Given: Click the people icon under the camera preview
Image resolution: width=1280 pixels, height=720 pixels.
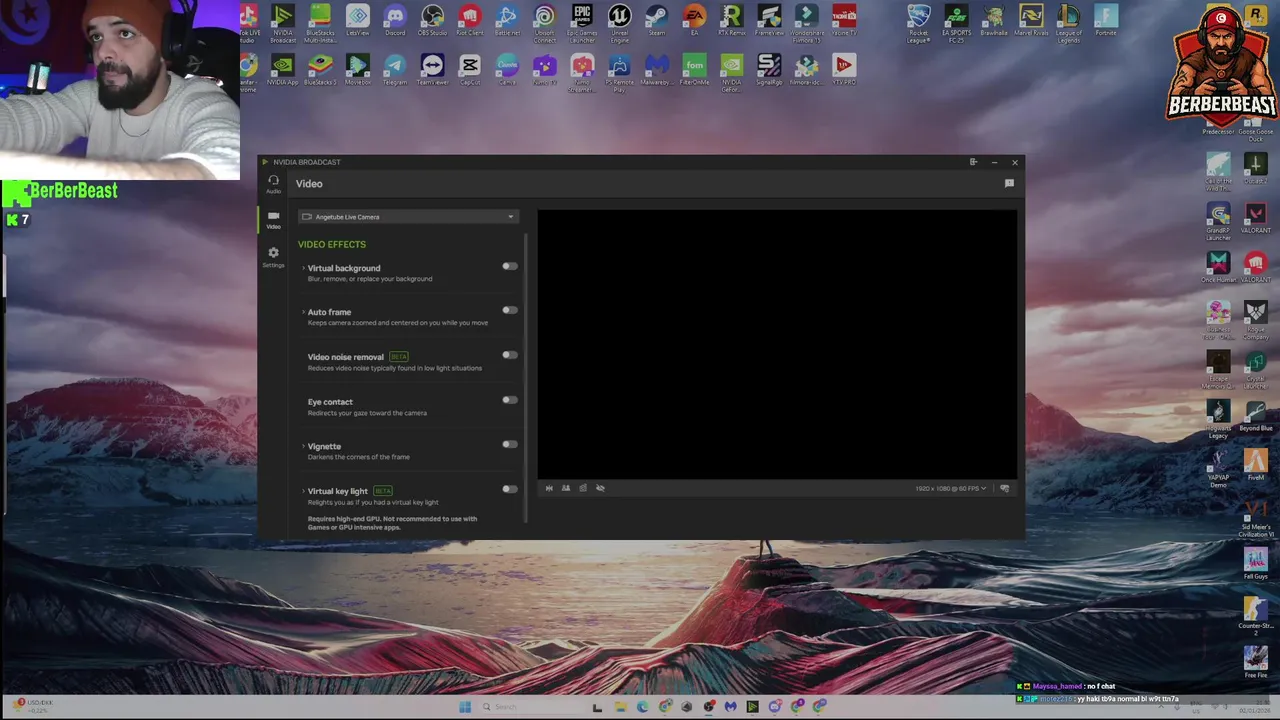Looking at the screenshot, I should point(566,488).
